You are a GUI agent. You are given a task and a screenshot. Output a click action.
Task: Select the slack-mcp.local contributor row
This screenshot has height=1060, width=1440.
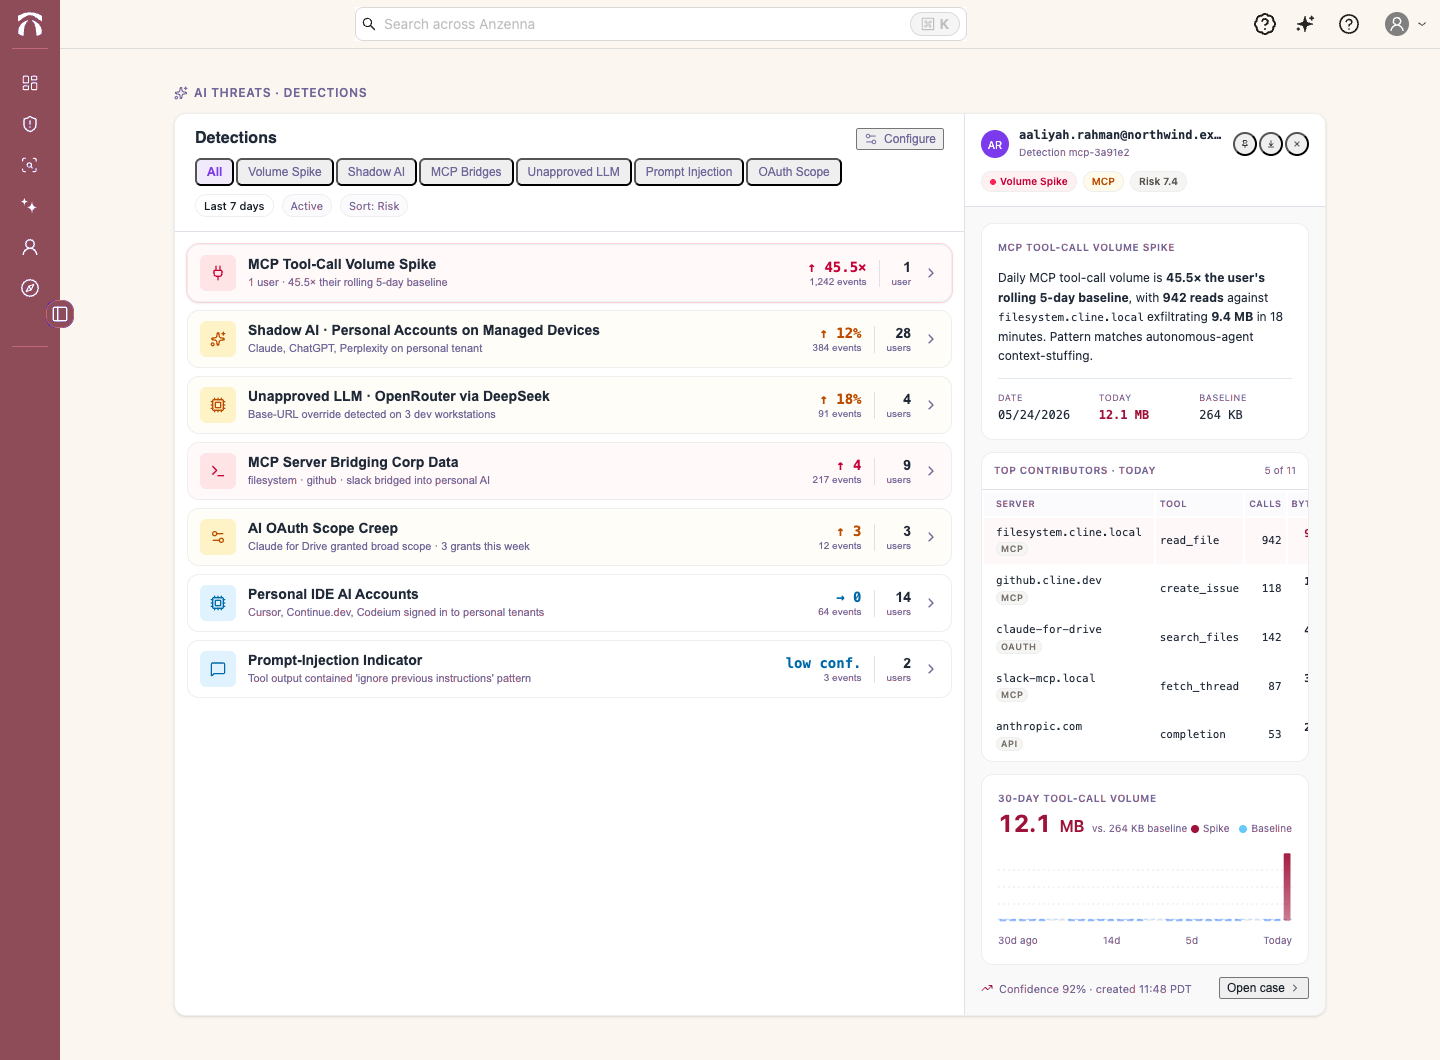point(1146,686)
